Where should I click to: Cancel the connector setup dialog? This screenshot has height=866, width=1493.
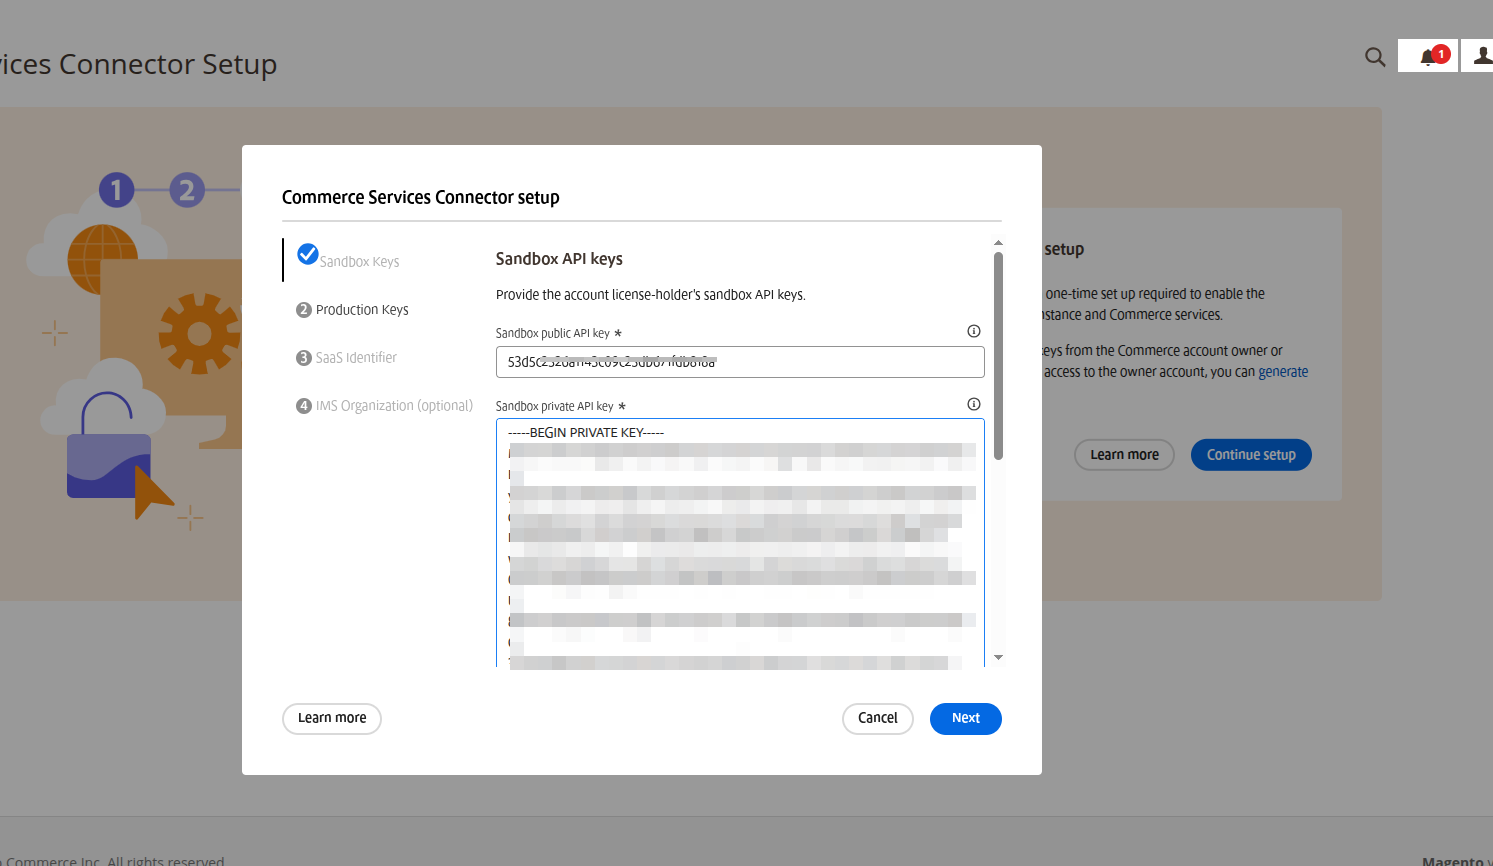click(877, 718)
